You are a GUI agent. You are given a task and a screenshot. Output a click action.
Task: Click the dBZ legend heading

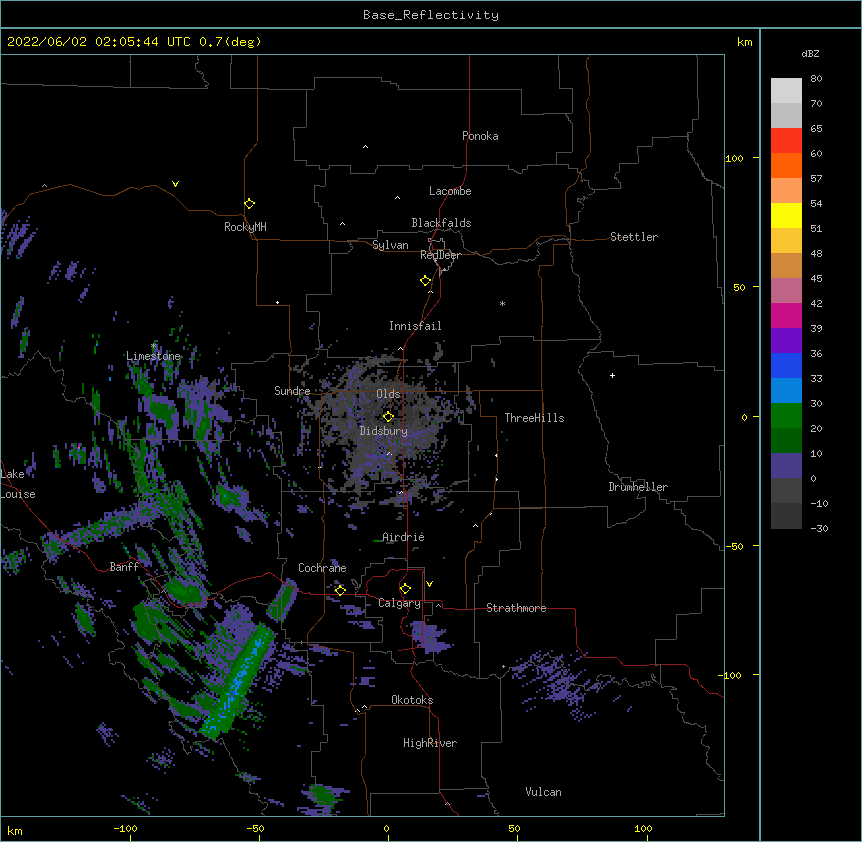pos(810,53)
